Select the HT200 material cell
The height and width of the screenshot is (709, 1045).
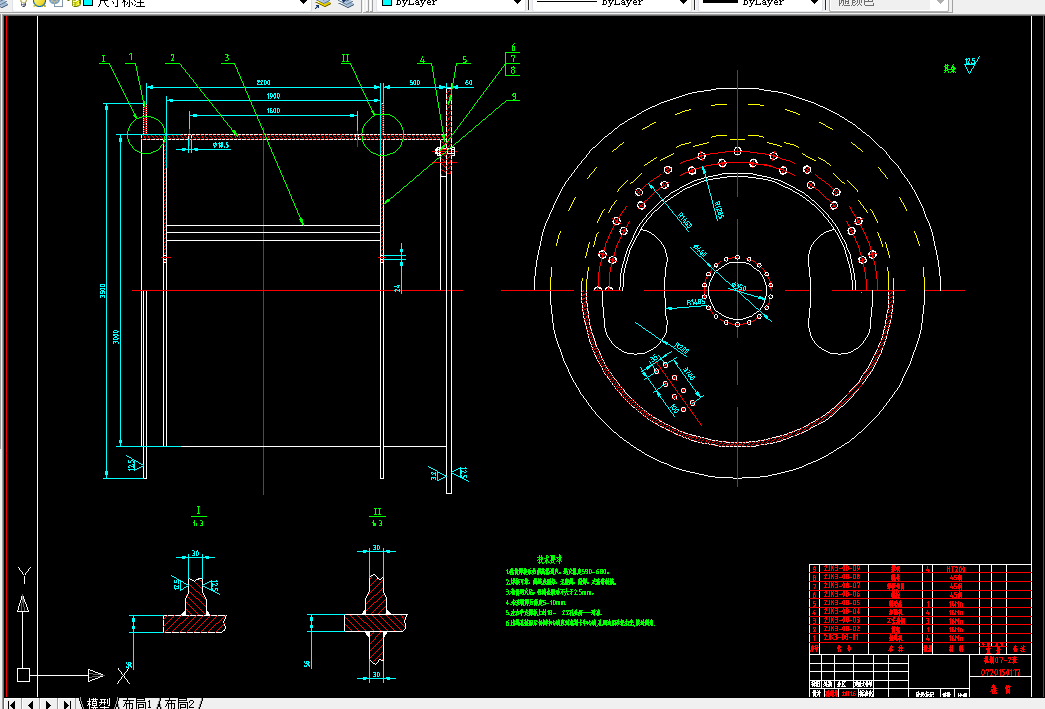pyautogui.click(x=956, y=569)
